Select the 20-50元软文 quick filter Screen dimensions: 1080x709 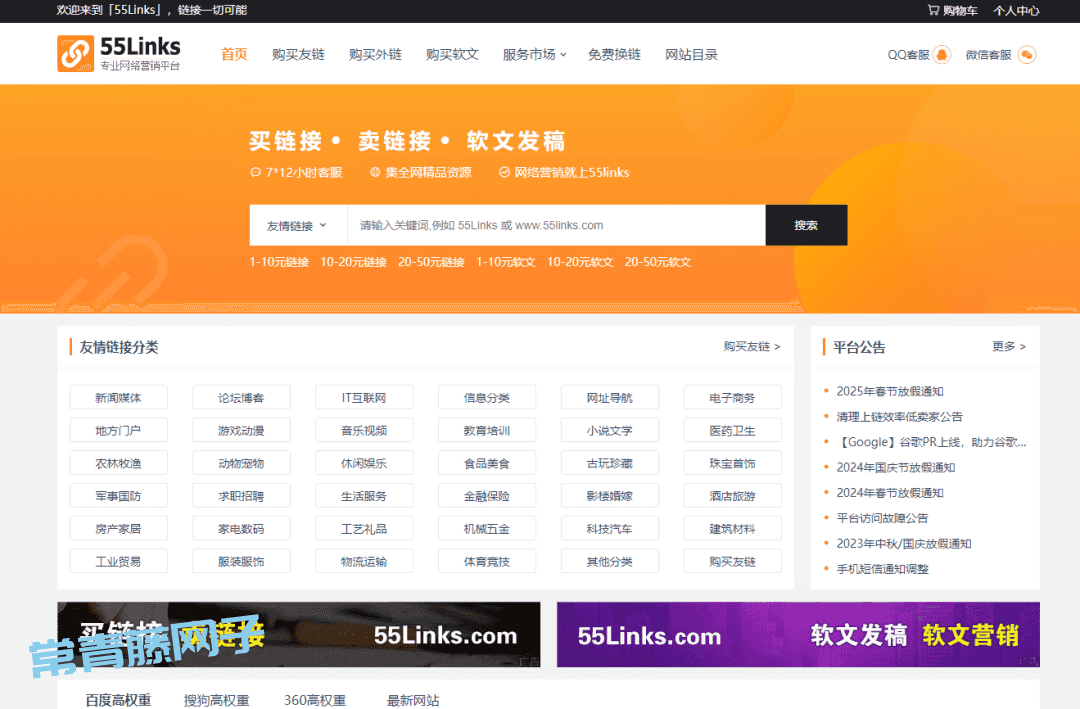[658, 262]
